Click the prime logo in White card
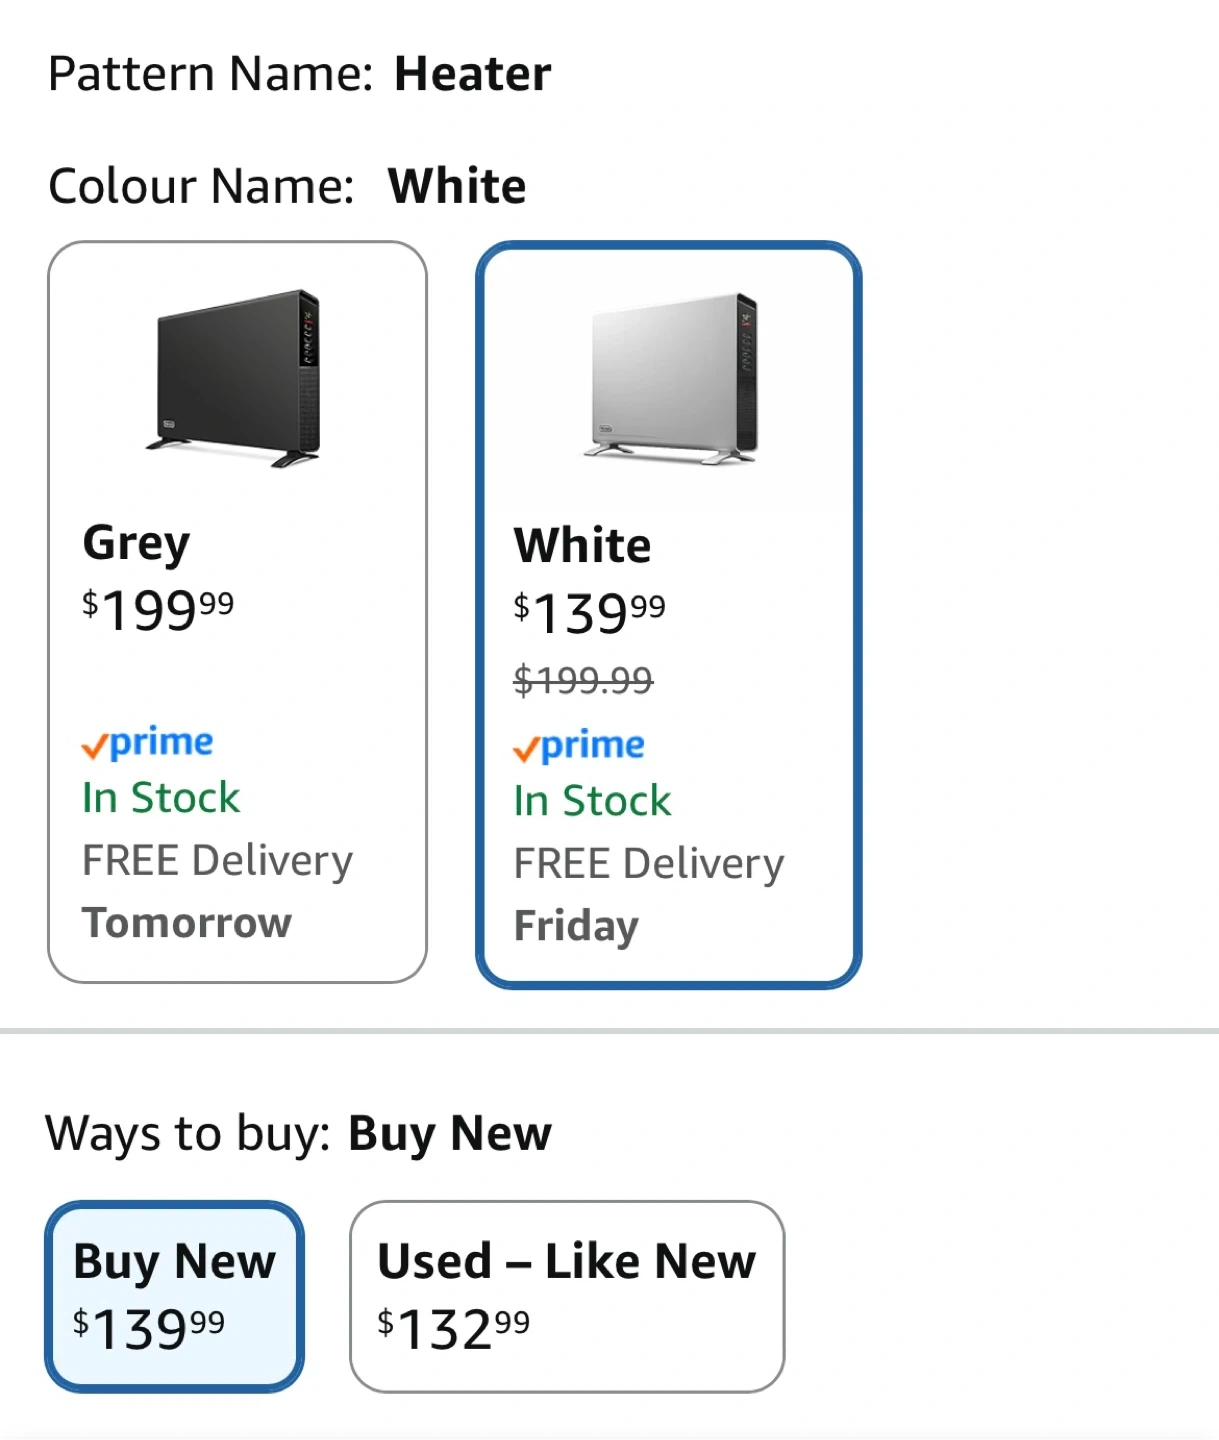Screen dimensions: 1219x1440 579,746
